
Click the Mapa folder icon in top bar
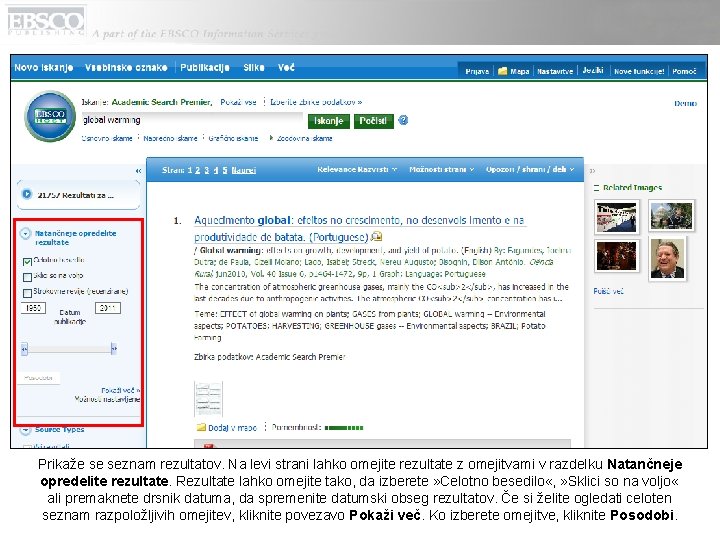[x=502, y=71]
